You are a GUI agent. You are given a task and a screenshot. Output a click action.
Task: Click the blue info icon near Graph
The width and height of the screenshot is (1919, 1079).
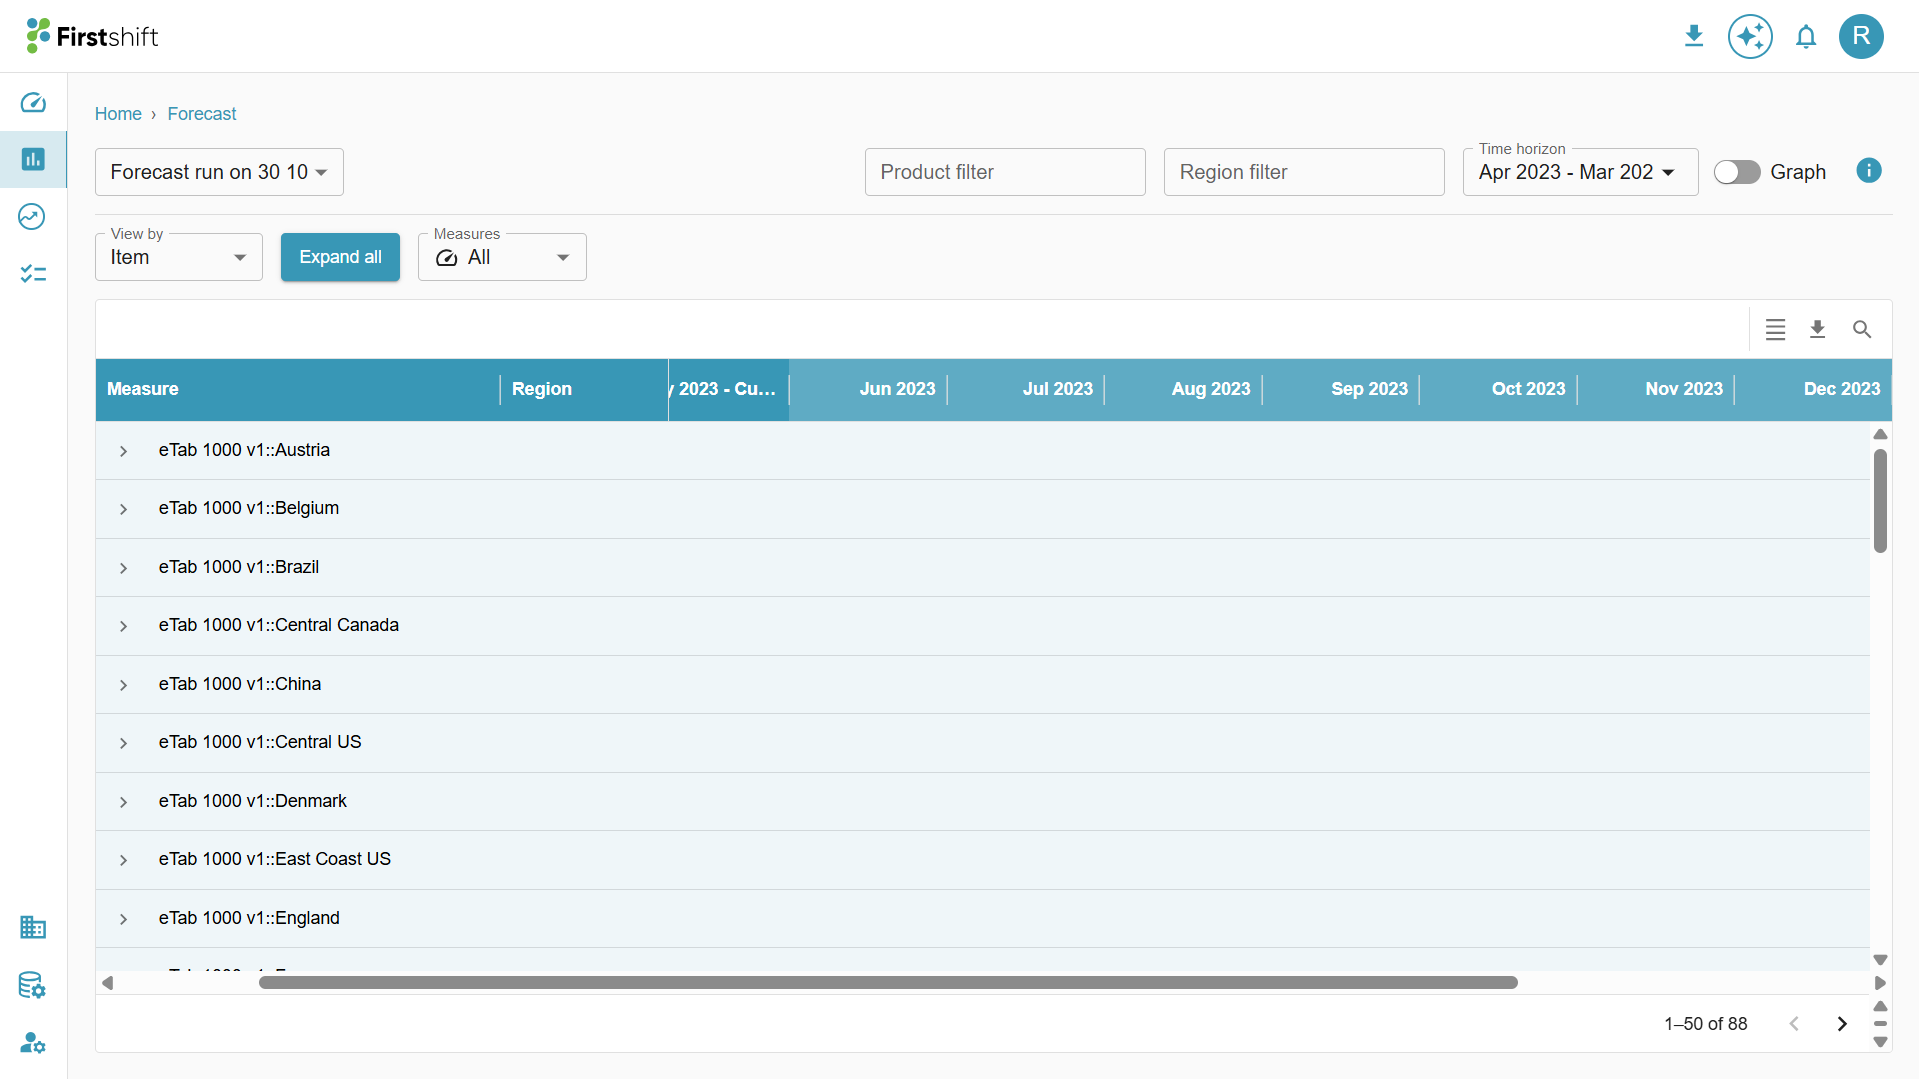click(1869, 171)
